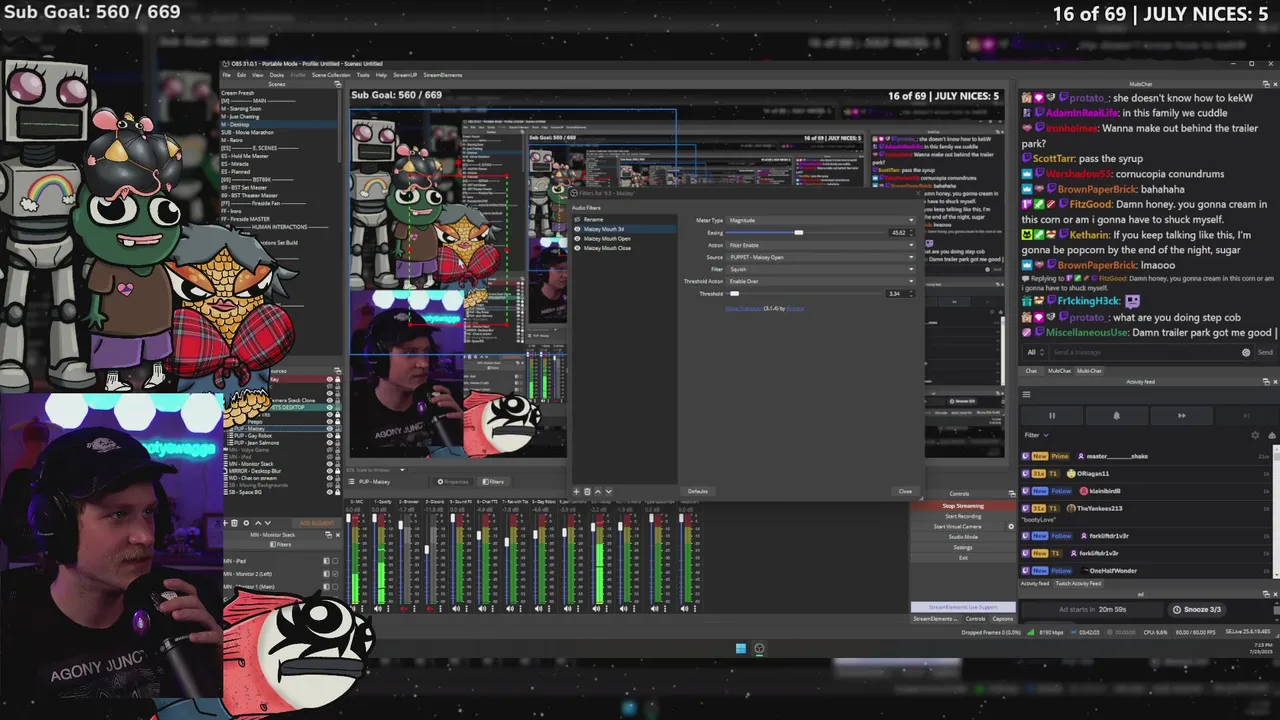This screenshot has width=1280, height=720.
Task: Move selected source down in the list
Action: point(268,523)
